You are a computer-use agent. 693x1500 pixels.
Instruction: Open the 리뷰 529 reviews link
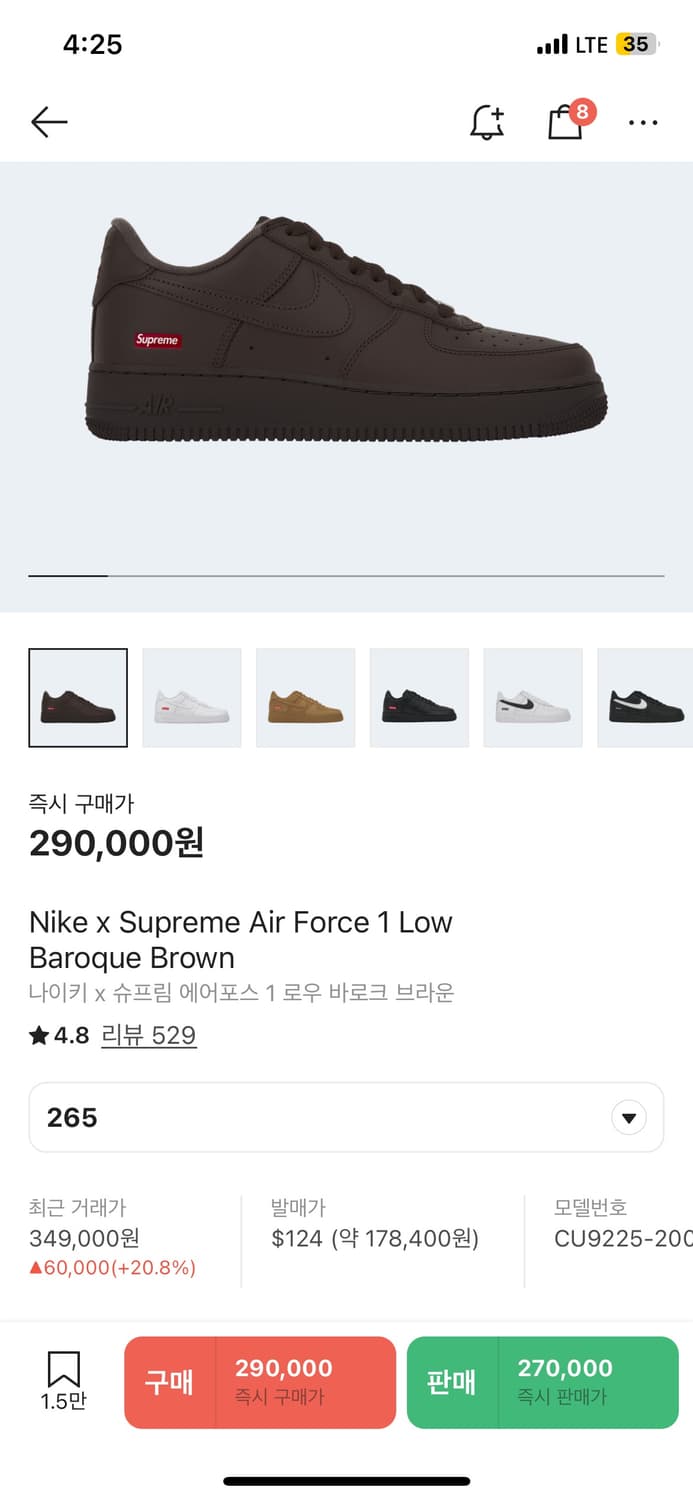pos(149,1035)
